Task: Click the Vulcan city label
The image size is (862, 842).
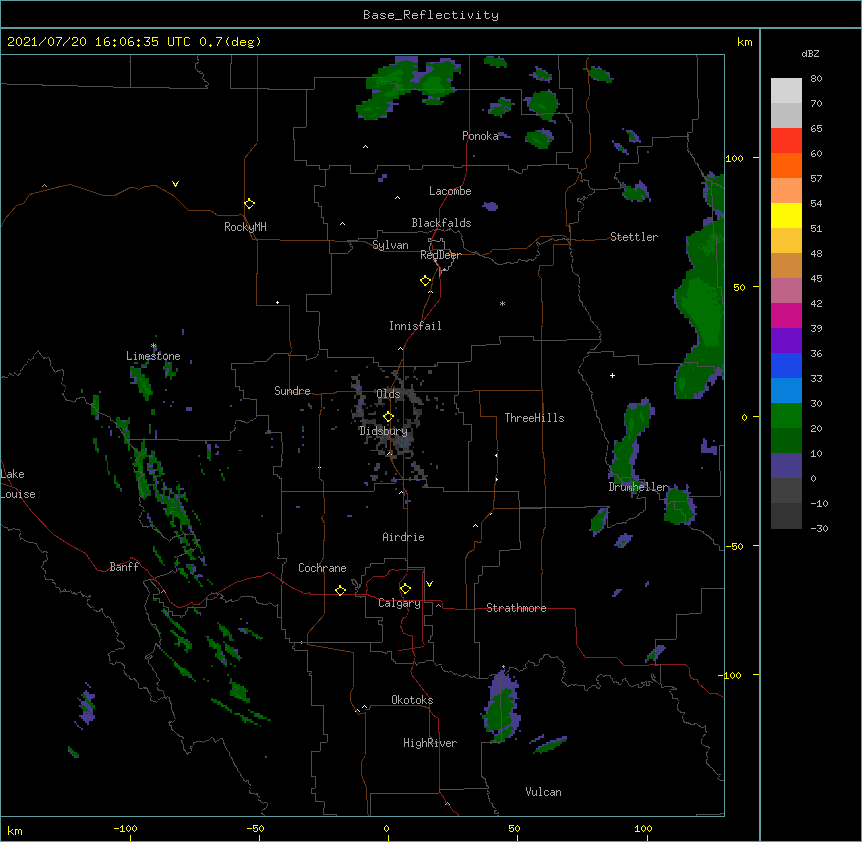Action: point(543,792)
